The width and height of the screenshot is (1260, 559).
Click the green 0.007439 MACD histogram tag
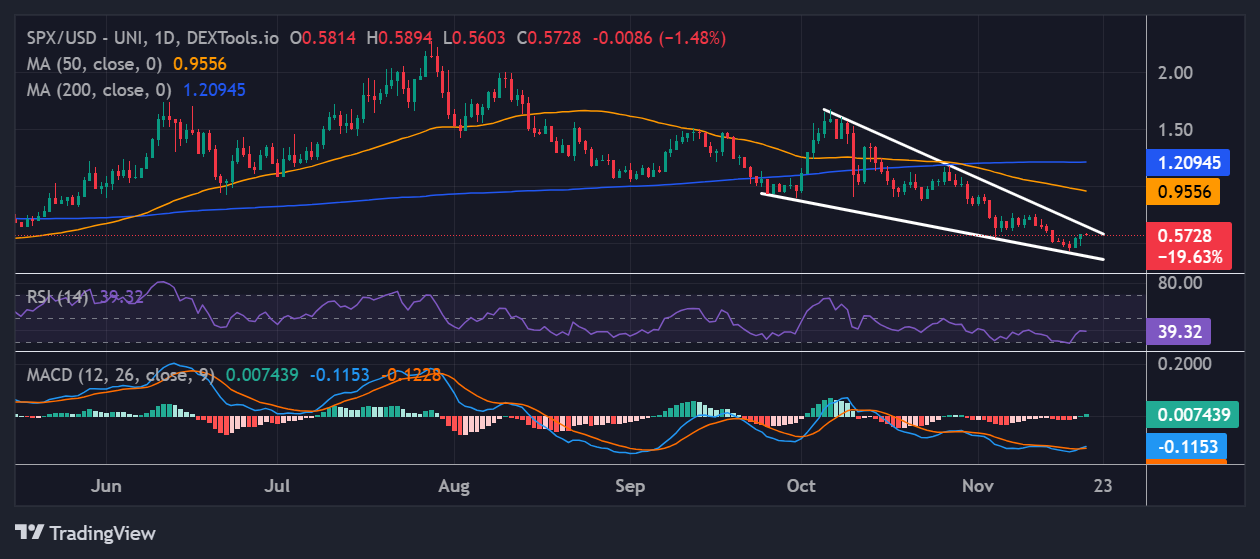click(1192, 414)
